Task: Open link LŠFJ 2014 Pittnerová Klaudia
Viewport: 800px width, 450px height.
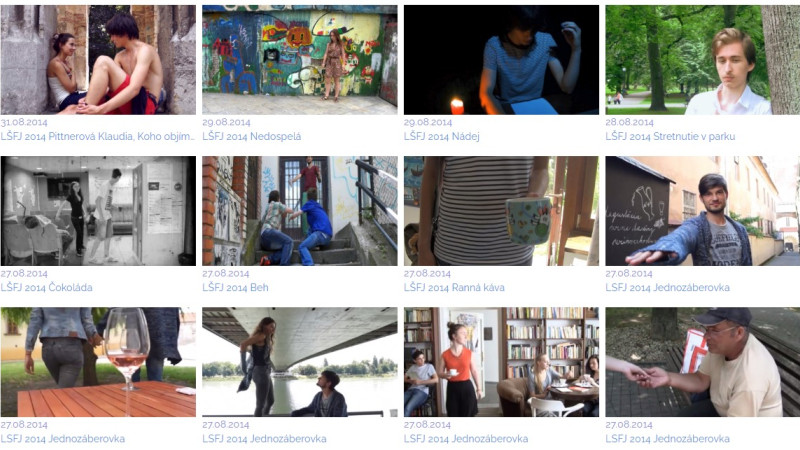Action: coord(98,136)
